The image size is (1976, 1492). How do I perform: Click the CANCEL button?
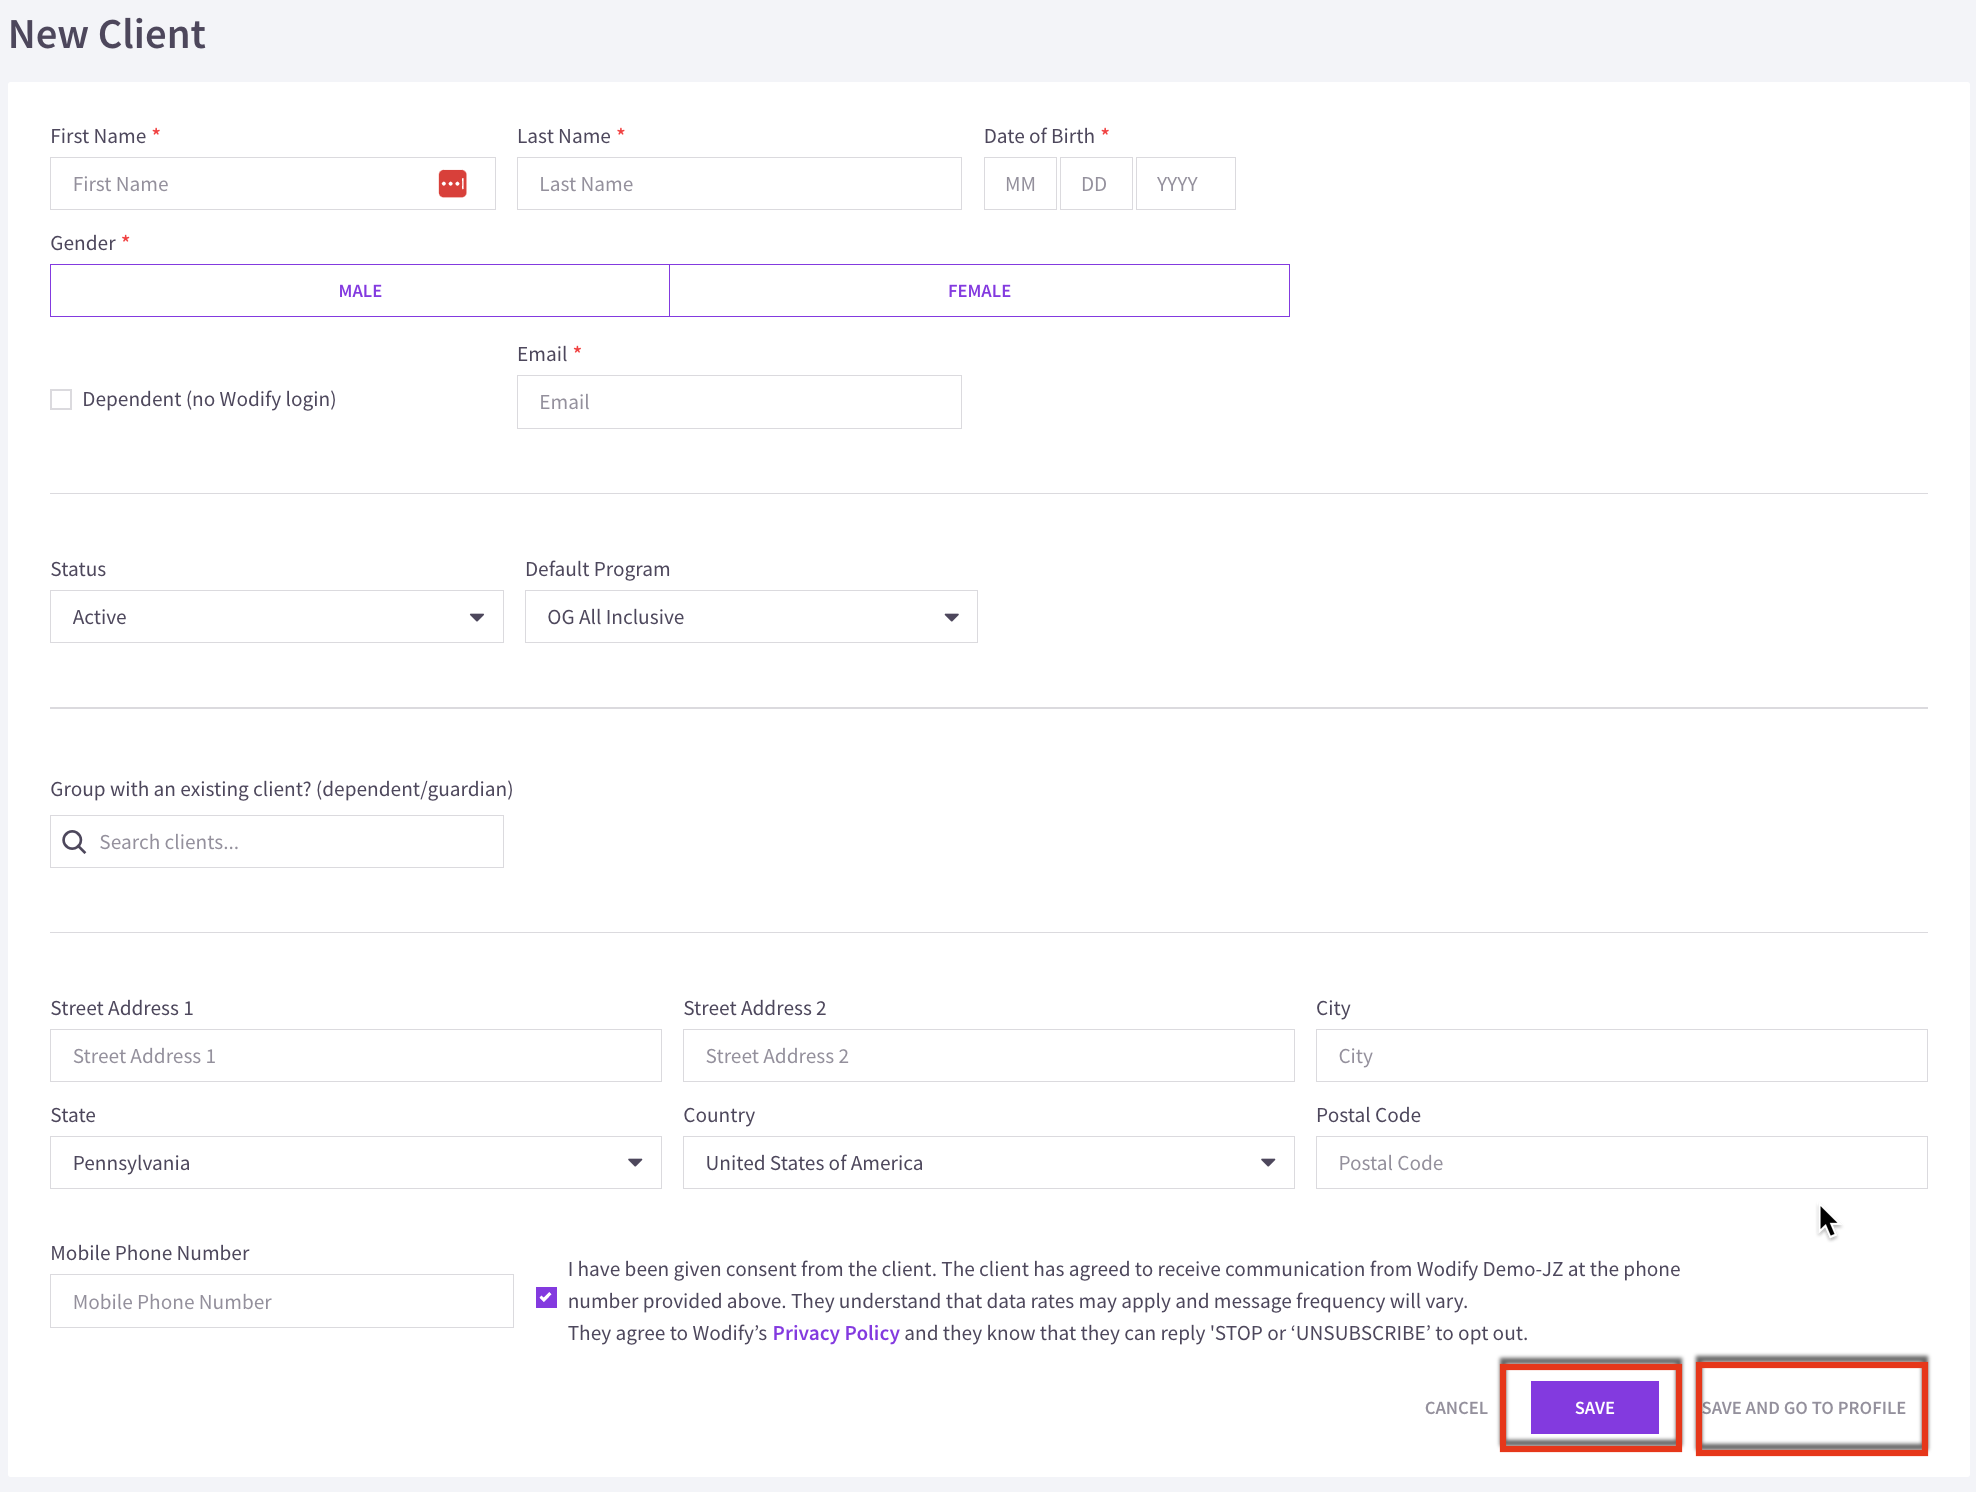click(1456, 1408)
